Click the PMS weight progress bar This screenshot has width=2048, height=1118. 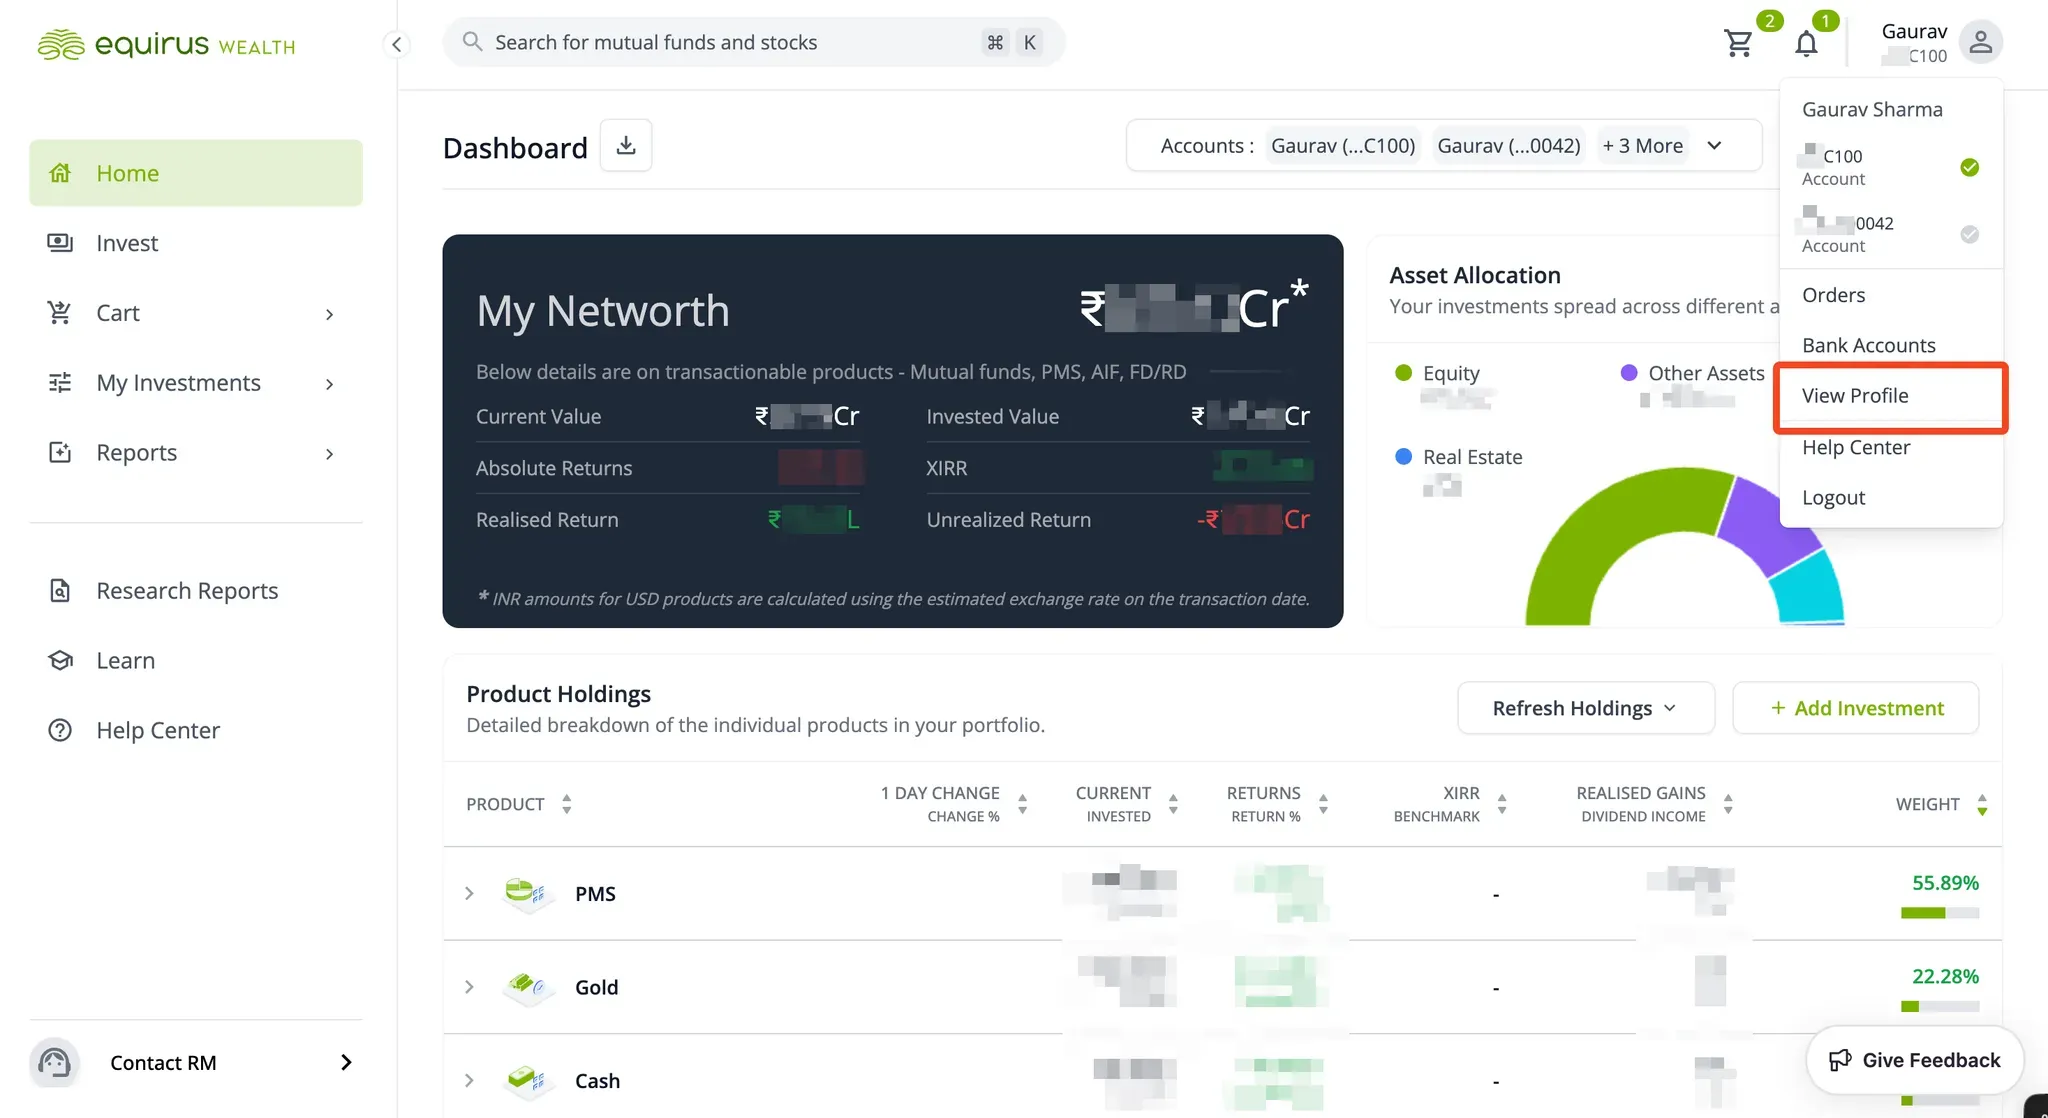click(x=1940, y=913)
